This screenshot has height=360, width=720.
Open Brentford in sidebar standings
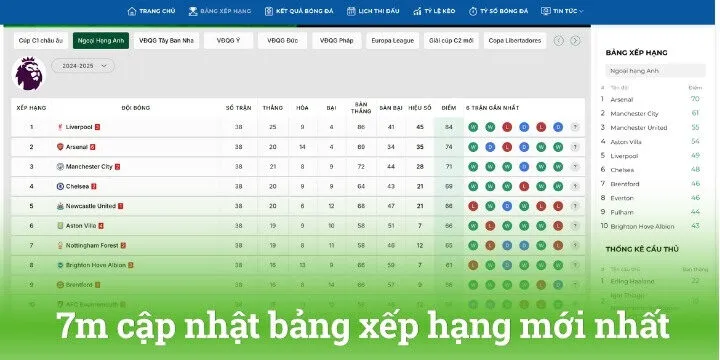tap(625, 184)
